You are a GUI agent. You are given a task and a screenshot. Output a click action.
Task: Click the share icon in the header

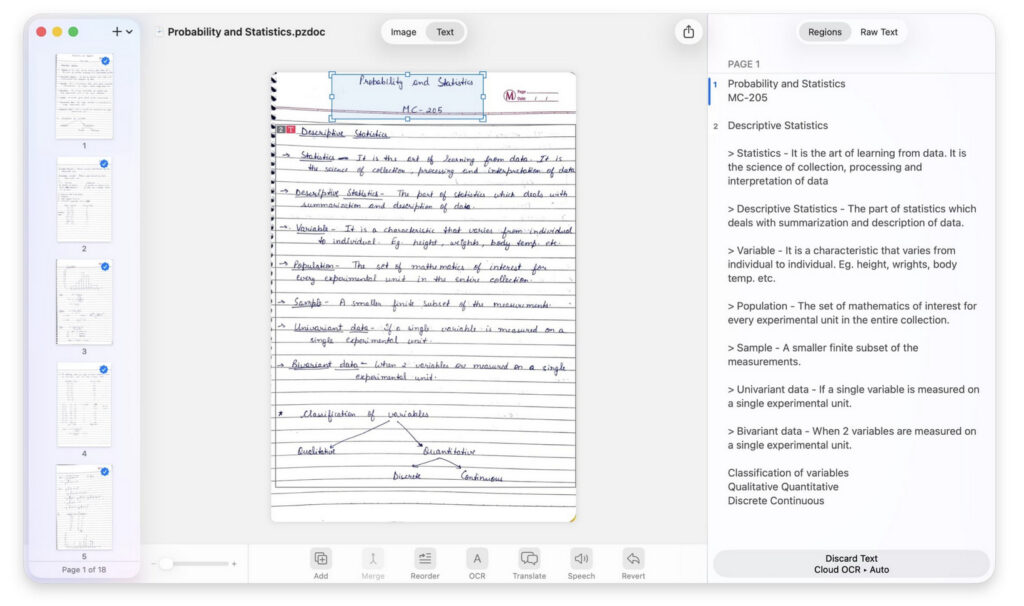[x=688, y=32]
